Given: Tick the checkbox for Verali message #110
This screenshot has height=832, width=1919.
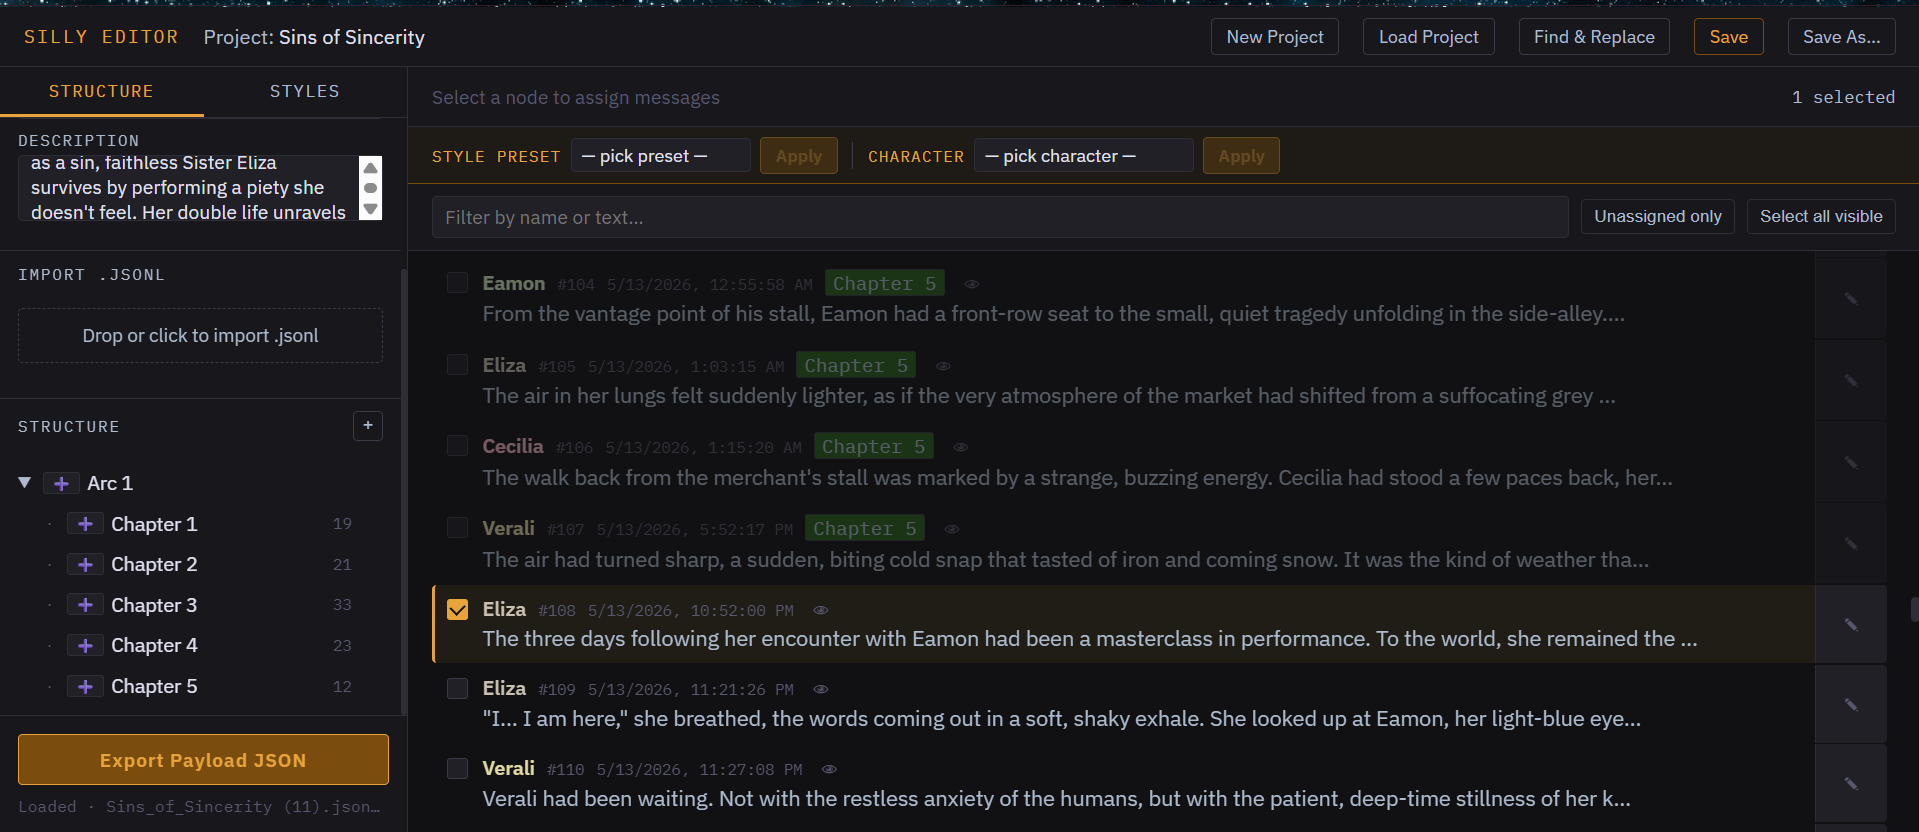Looking at the screenshot, I should pyautogui.click(x=457, y=769).
